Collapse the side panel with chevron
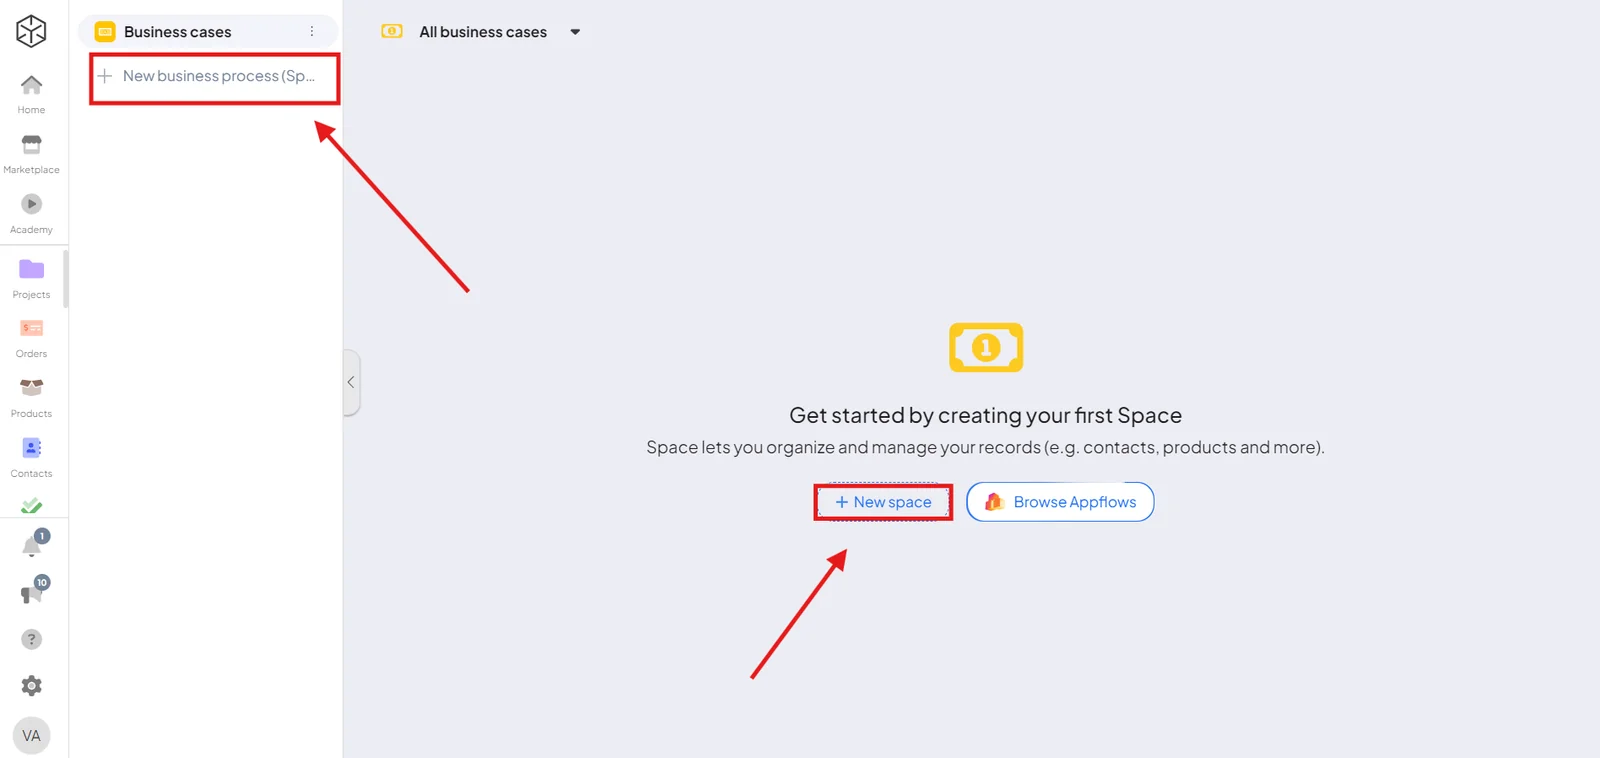This screenshot has height=758, width=1600. point(351,382)
